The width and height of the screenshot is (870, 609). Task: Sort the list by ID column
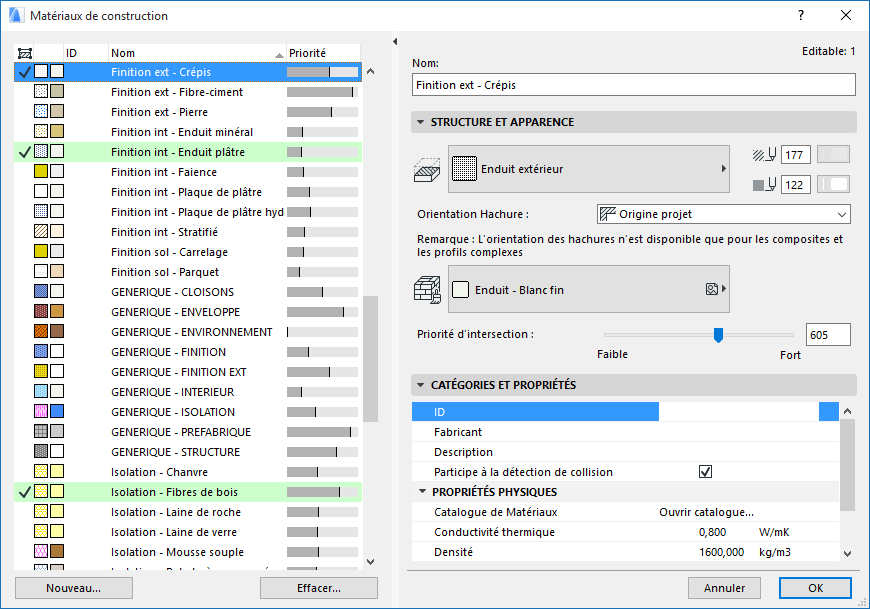point(86,53)
